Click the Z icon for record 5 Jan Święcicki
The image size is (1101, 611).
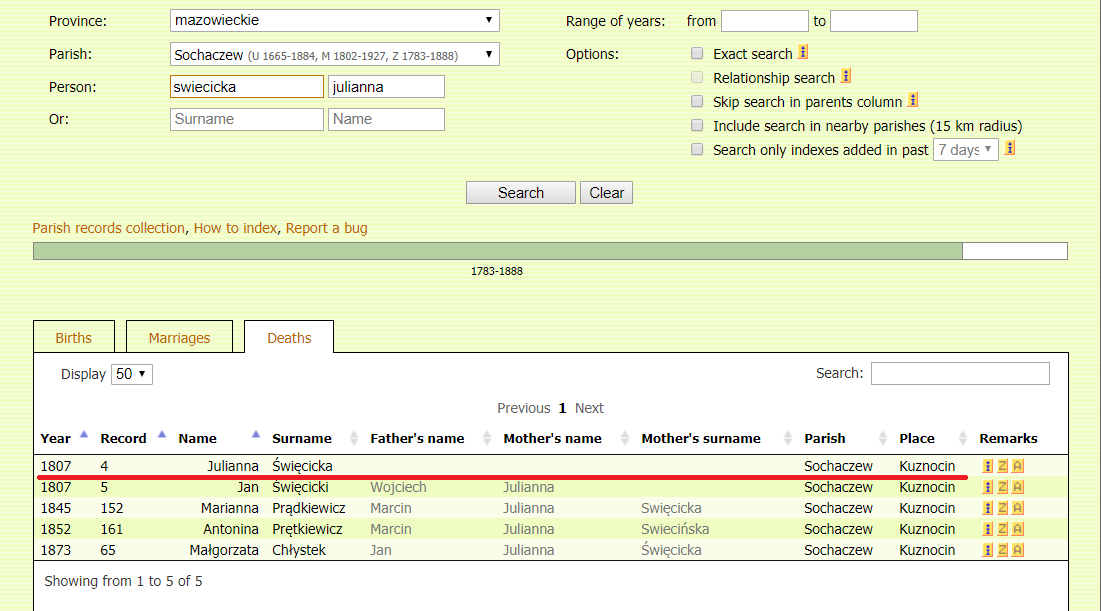click(x=1003, y=487)
